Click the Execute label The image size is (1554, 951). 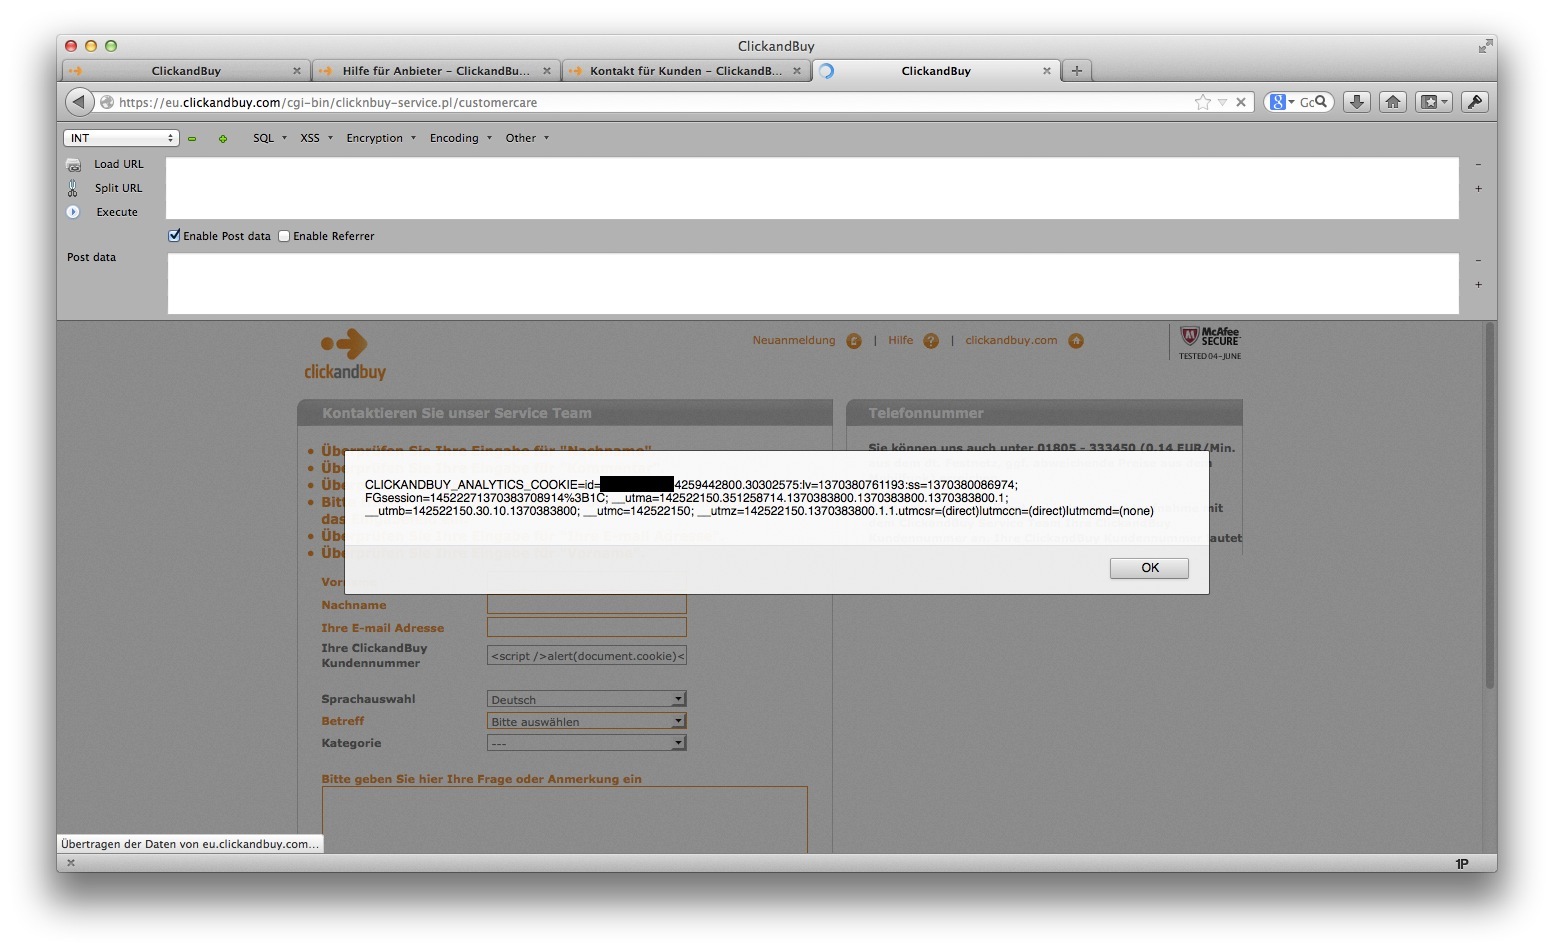coord(117,212)
